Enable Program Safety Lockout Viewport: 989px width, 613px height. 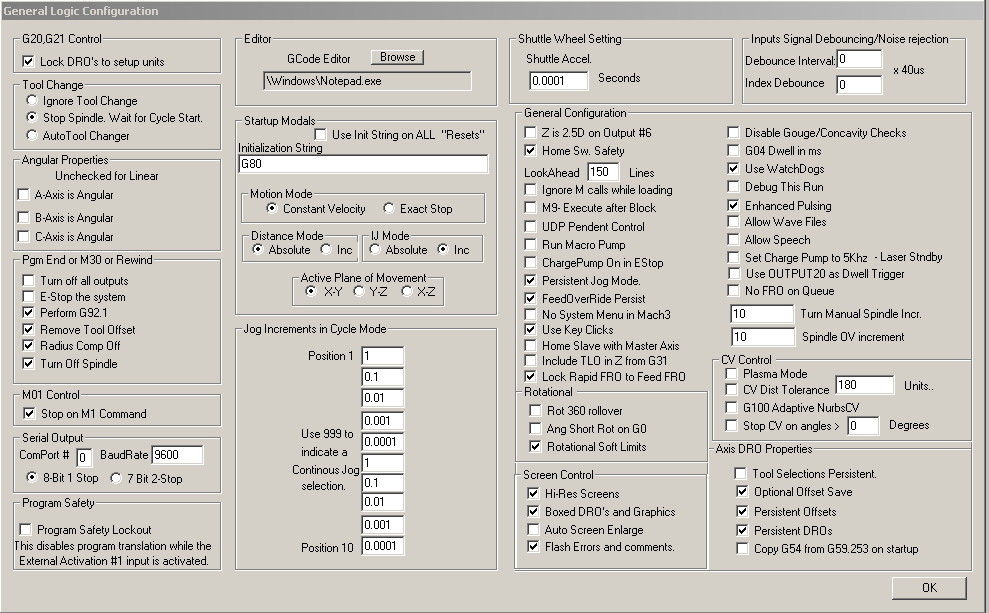click(x=25, y=529)
